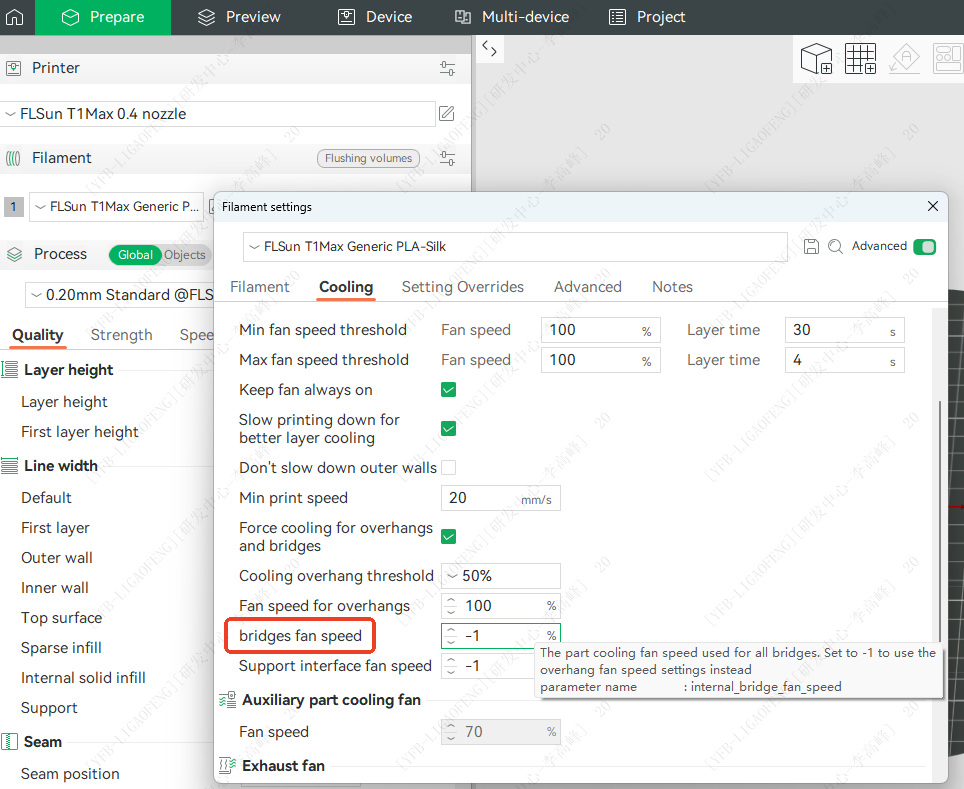The height and width of the screenshot is (789, 964).
Task: Toggle Global/Objects process switch
Action: [x=160, y=255]
